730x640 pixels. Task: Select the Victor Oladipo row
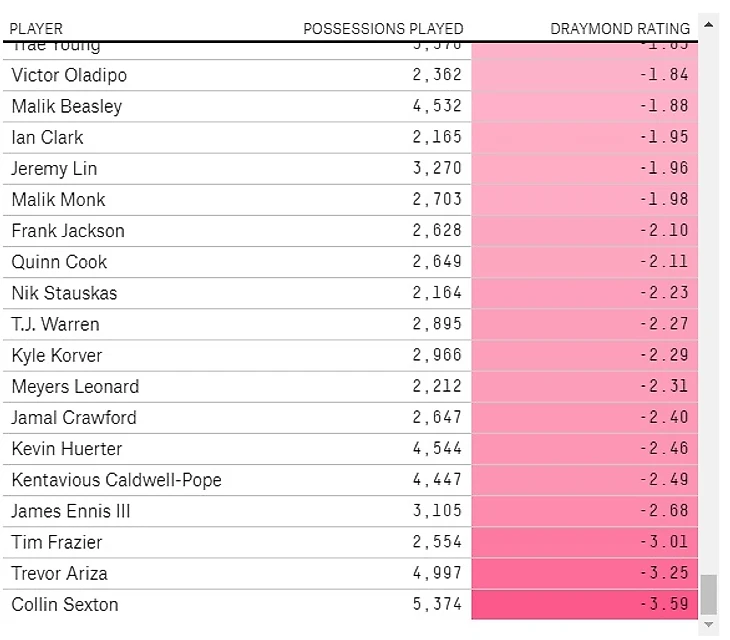69,75
